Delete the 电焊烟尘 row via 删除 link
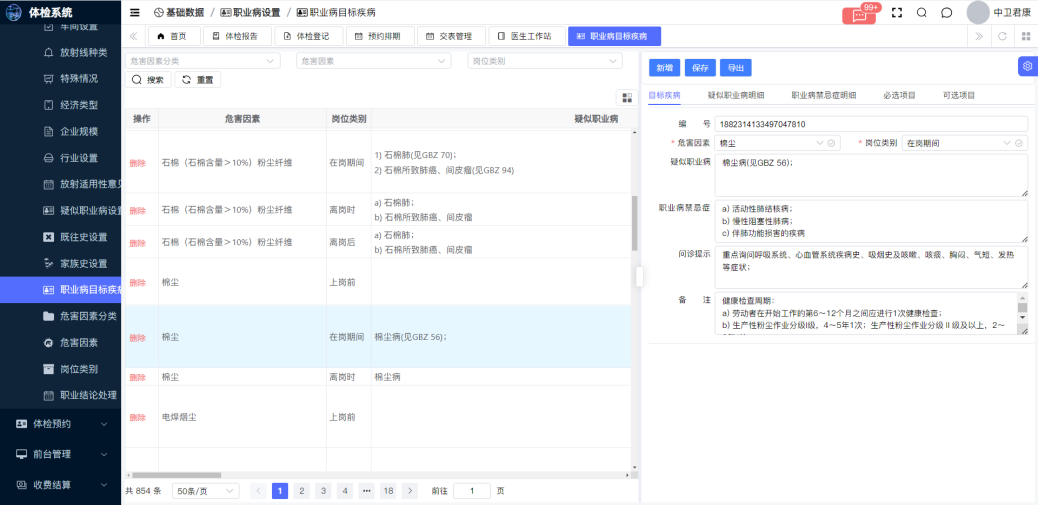 [138, 417]
